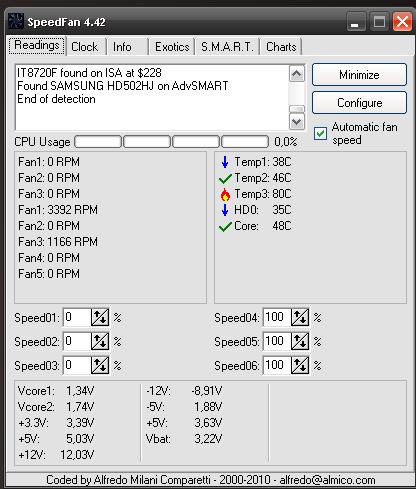Click the Speed05 percentage input field

[x=277, y=341]
